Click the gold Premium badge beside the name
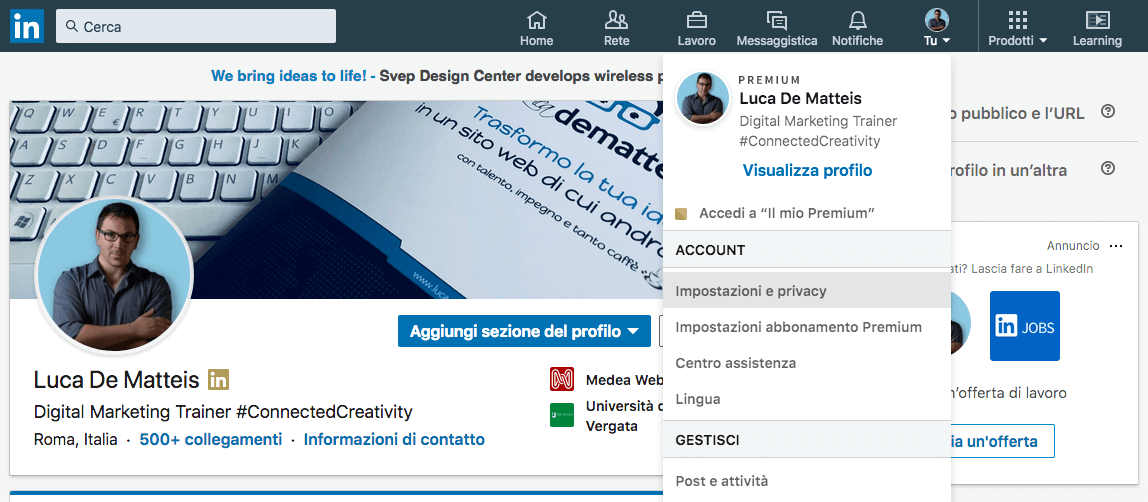 [x=218, y=380]
